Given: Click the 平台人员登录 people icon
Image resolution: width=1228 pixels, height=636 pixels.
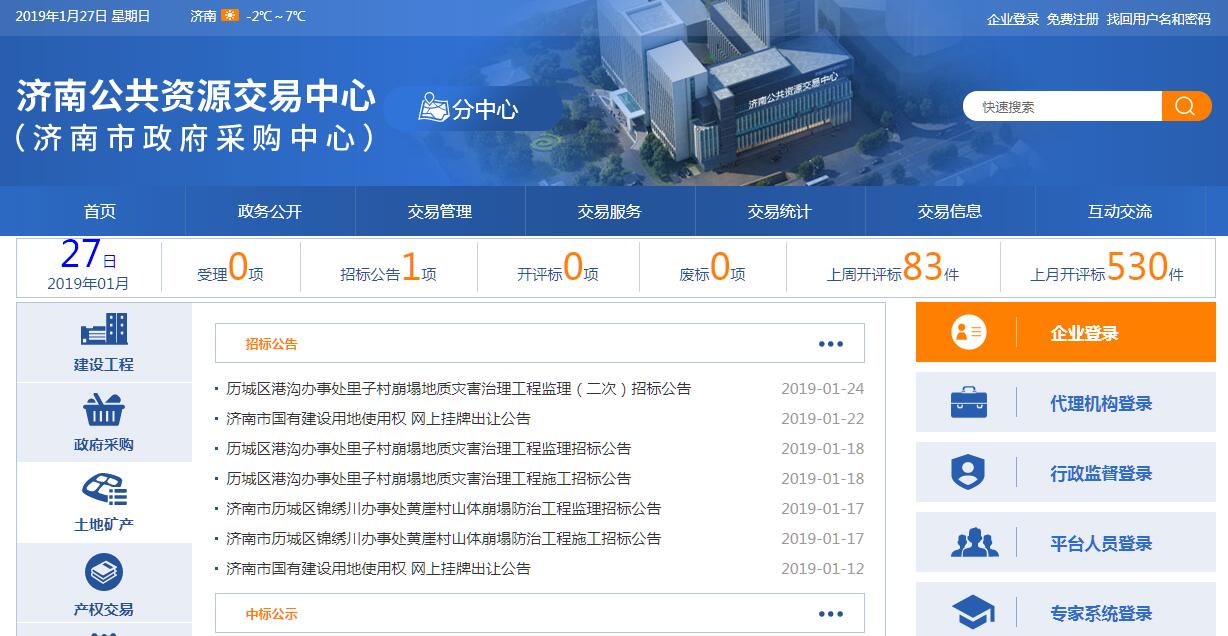Looking at the screenshot, I should (974, 543).
